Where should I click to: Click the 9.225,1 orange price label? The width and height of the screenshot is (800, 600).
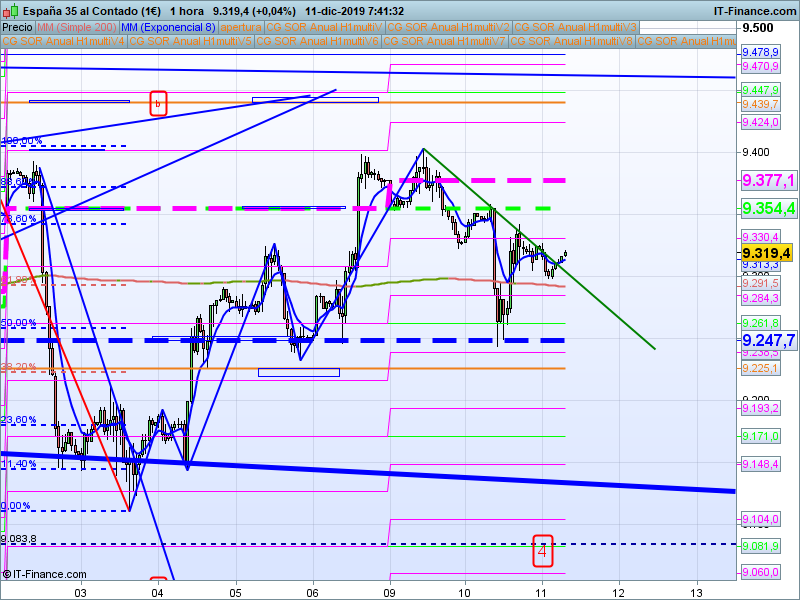tap(760, 368)
